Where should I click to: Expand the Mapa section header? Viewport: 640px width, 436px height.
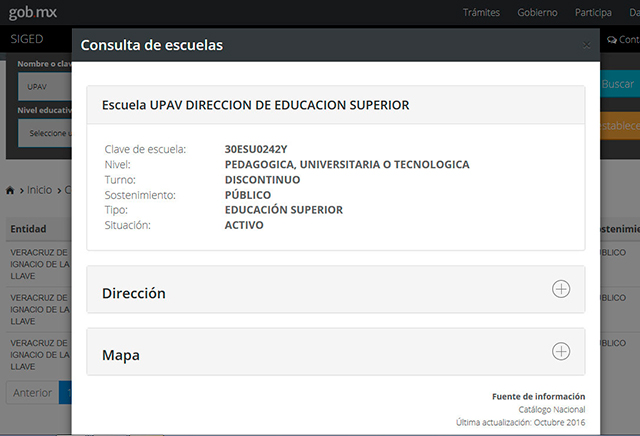(x=121, y=355)
